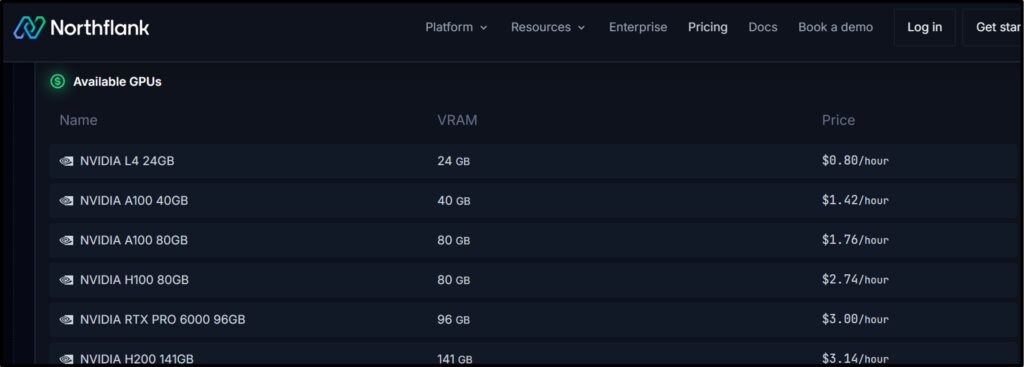Select the NVIDIA H100 80GB name
The height and width of the screenshot is (367, 1024).
(135, 280)
